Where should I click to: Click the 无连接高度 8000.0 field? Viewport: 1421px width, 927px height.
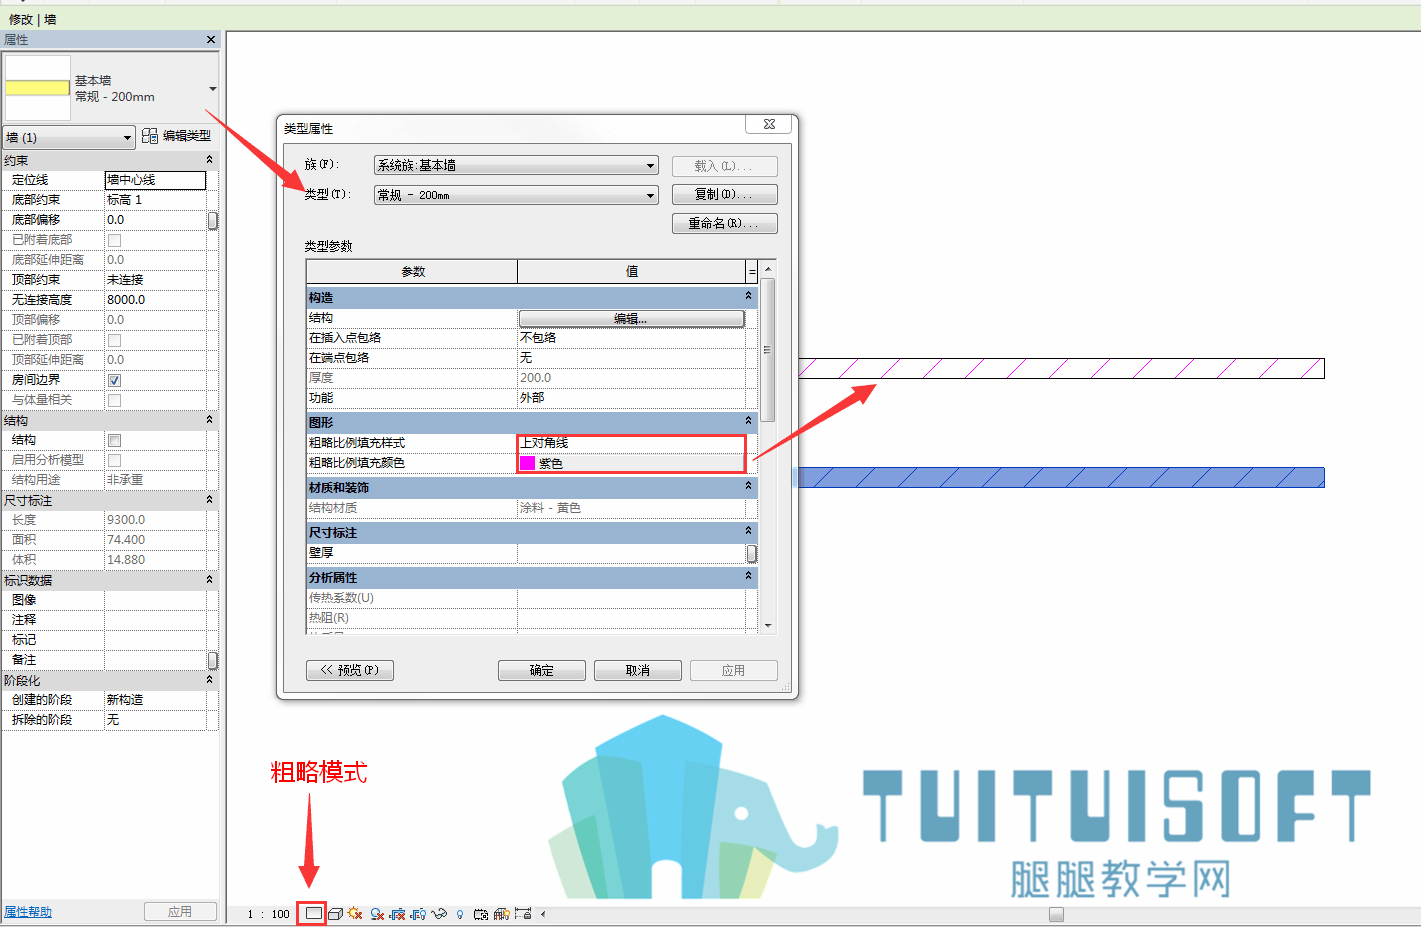point(155,300)
